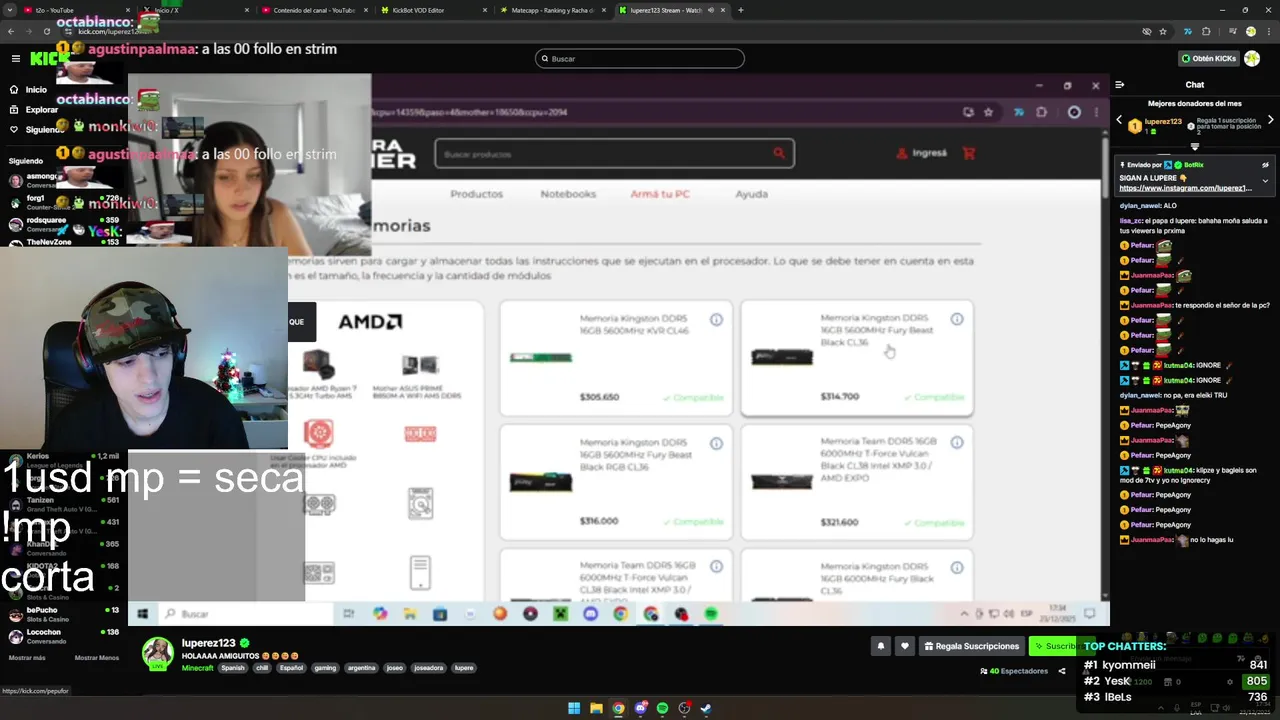Select the 'gaming' stream tag

325,668
